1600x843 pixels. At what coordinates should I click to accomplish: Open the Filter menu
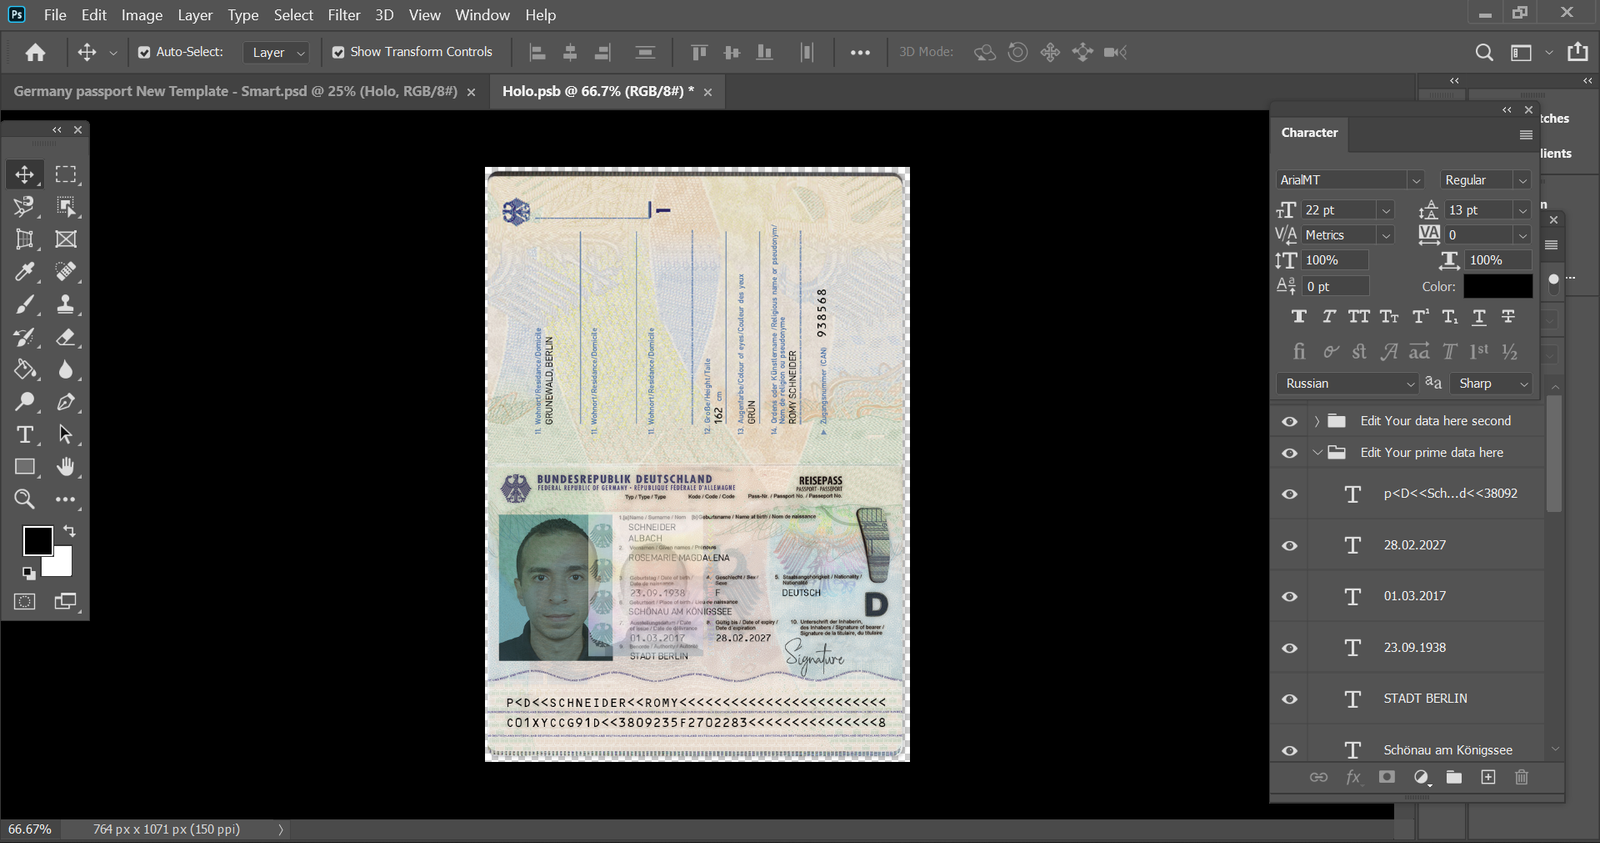[343, 15]
